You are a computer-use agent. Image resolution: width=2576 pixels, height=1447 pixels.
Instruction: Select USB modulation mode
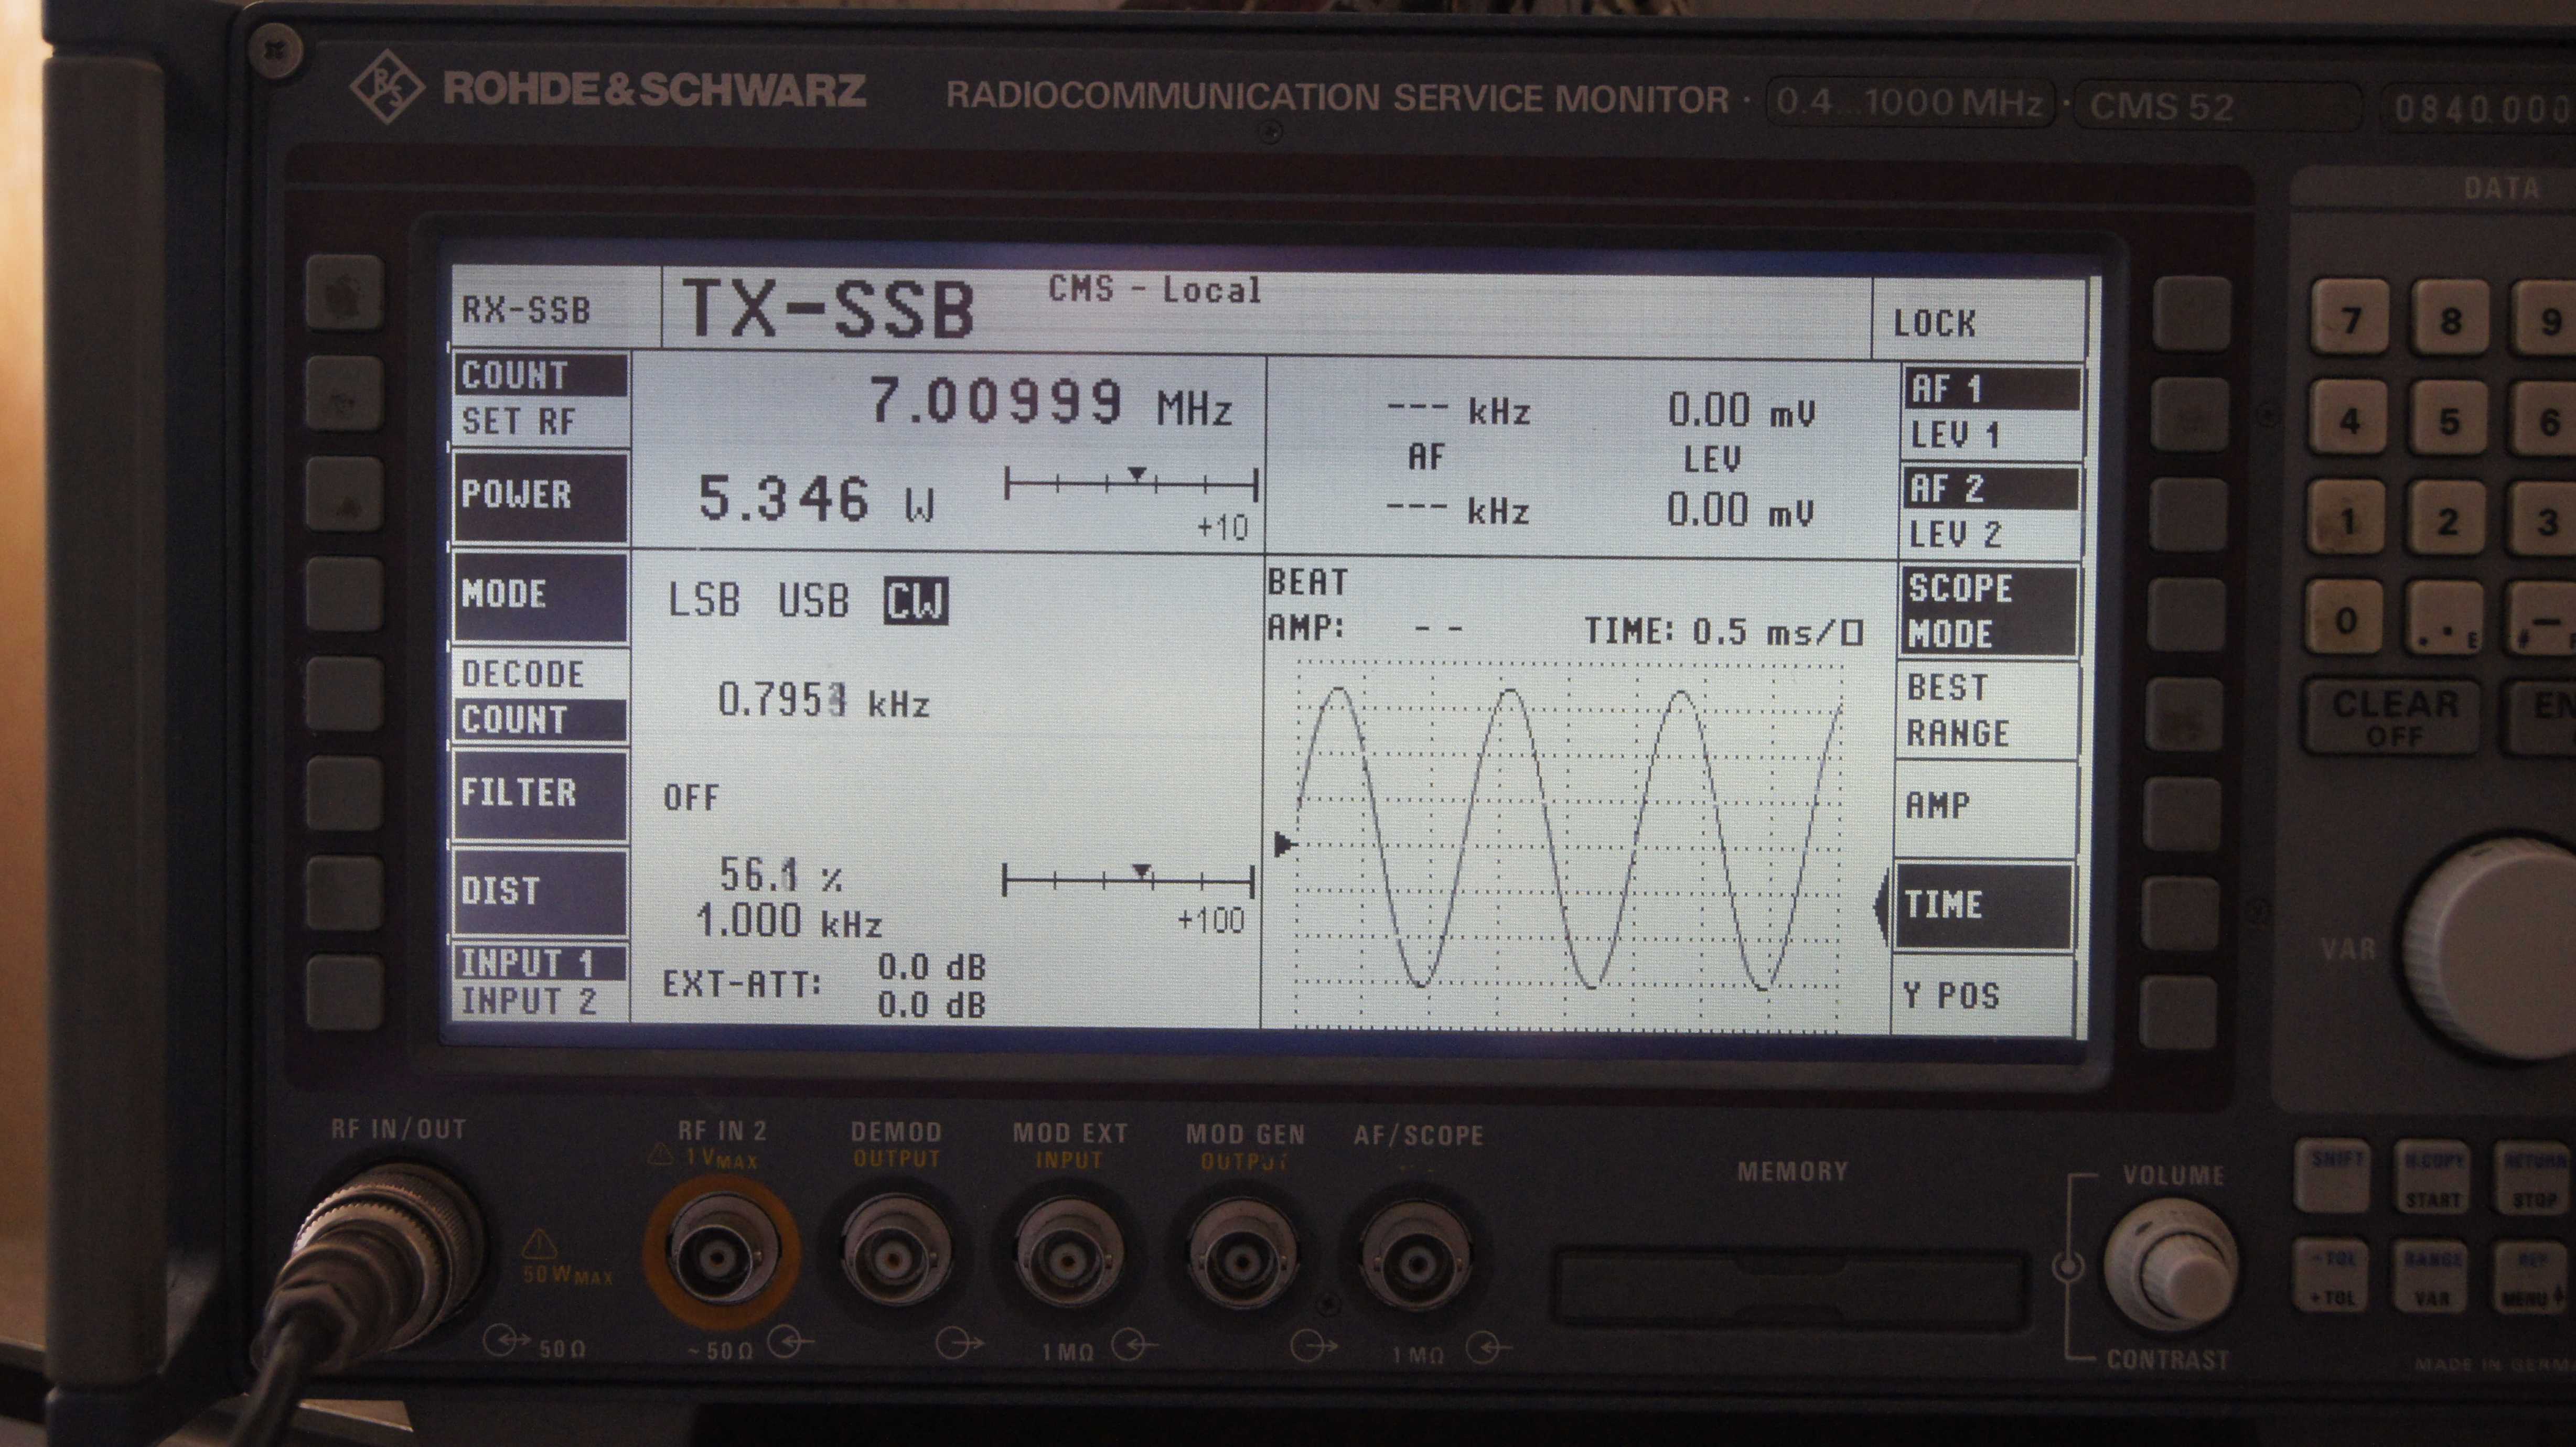click(x=813, y=601)
